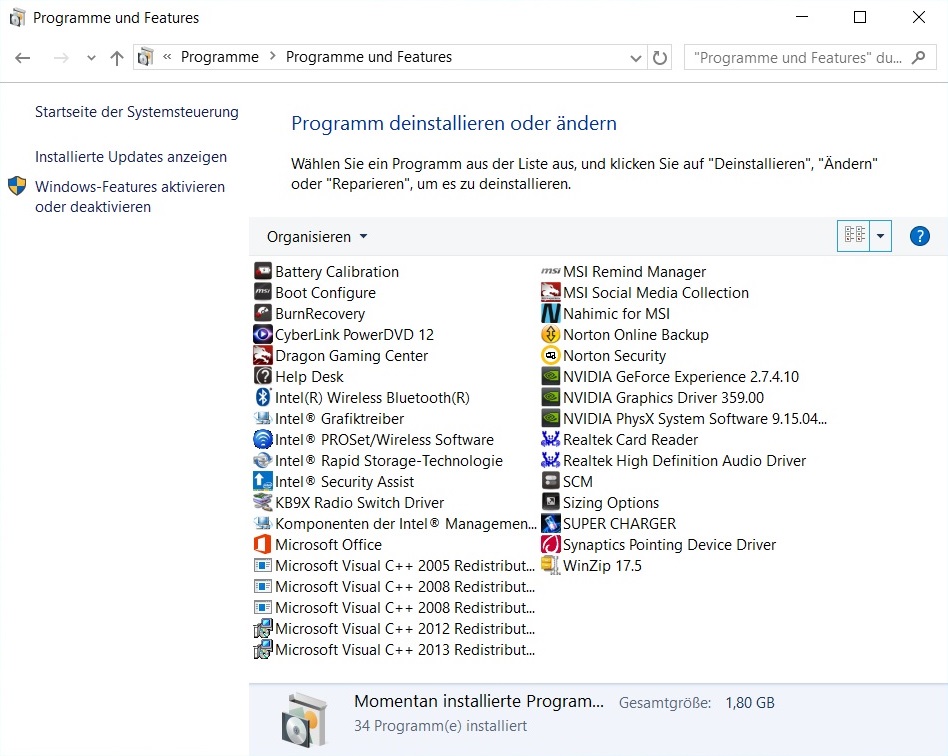
Task: Expand the address bar history dropdown
Action: 635,58
